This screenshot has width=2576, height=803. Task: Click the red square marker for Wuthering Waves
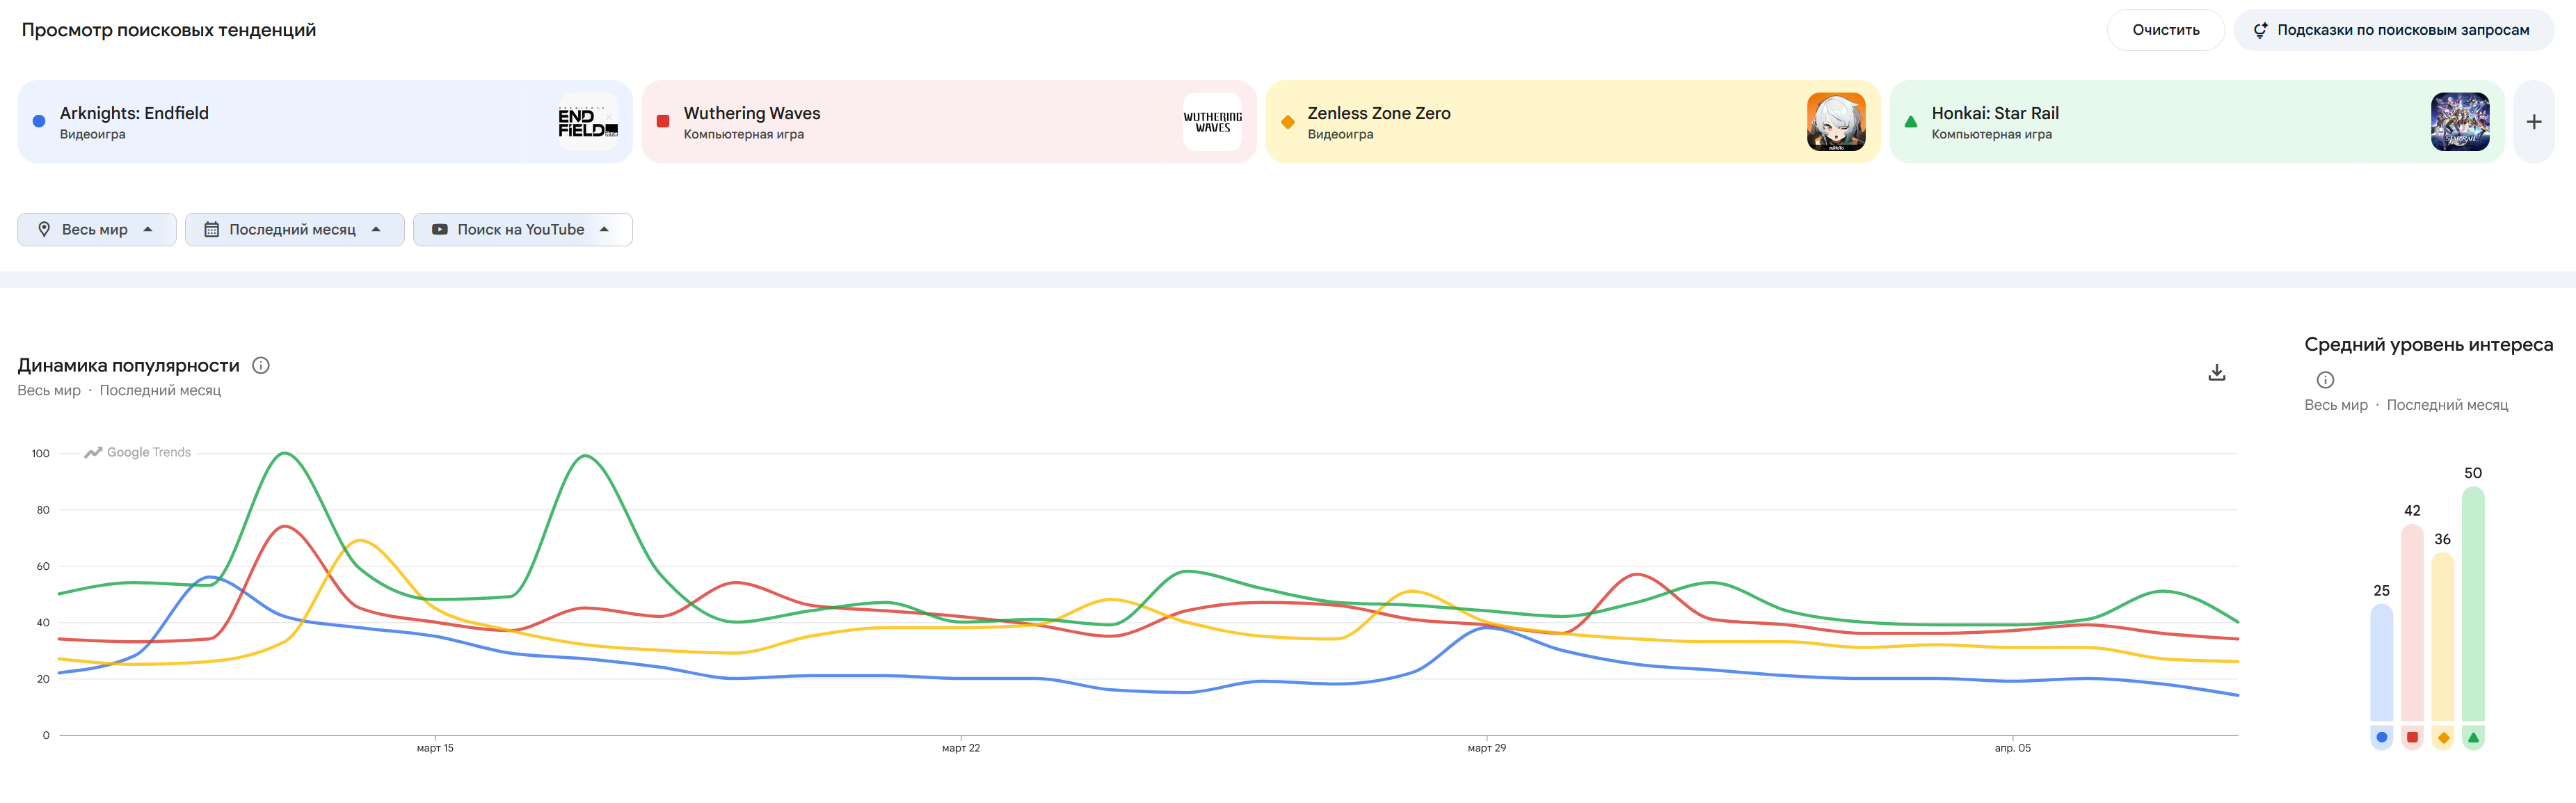point(663,122)
